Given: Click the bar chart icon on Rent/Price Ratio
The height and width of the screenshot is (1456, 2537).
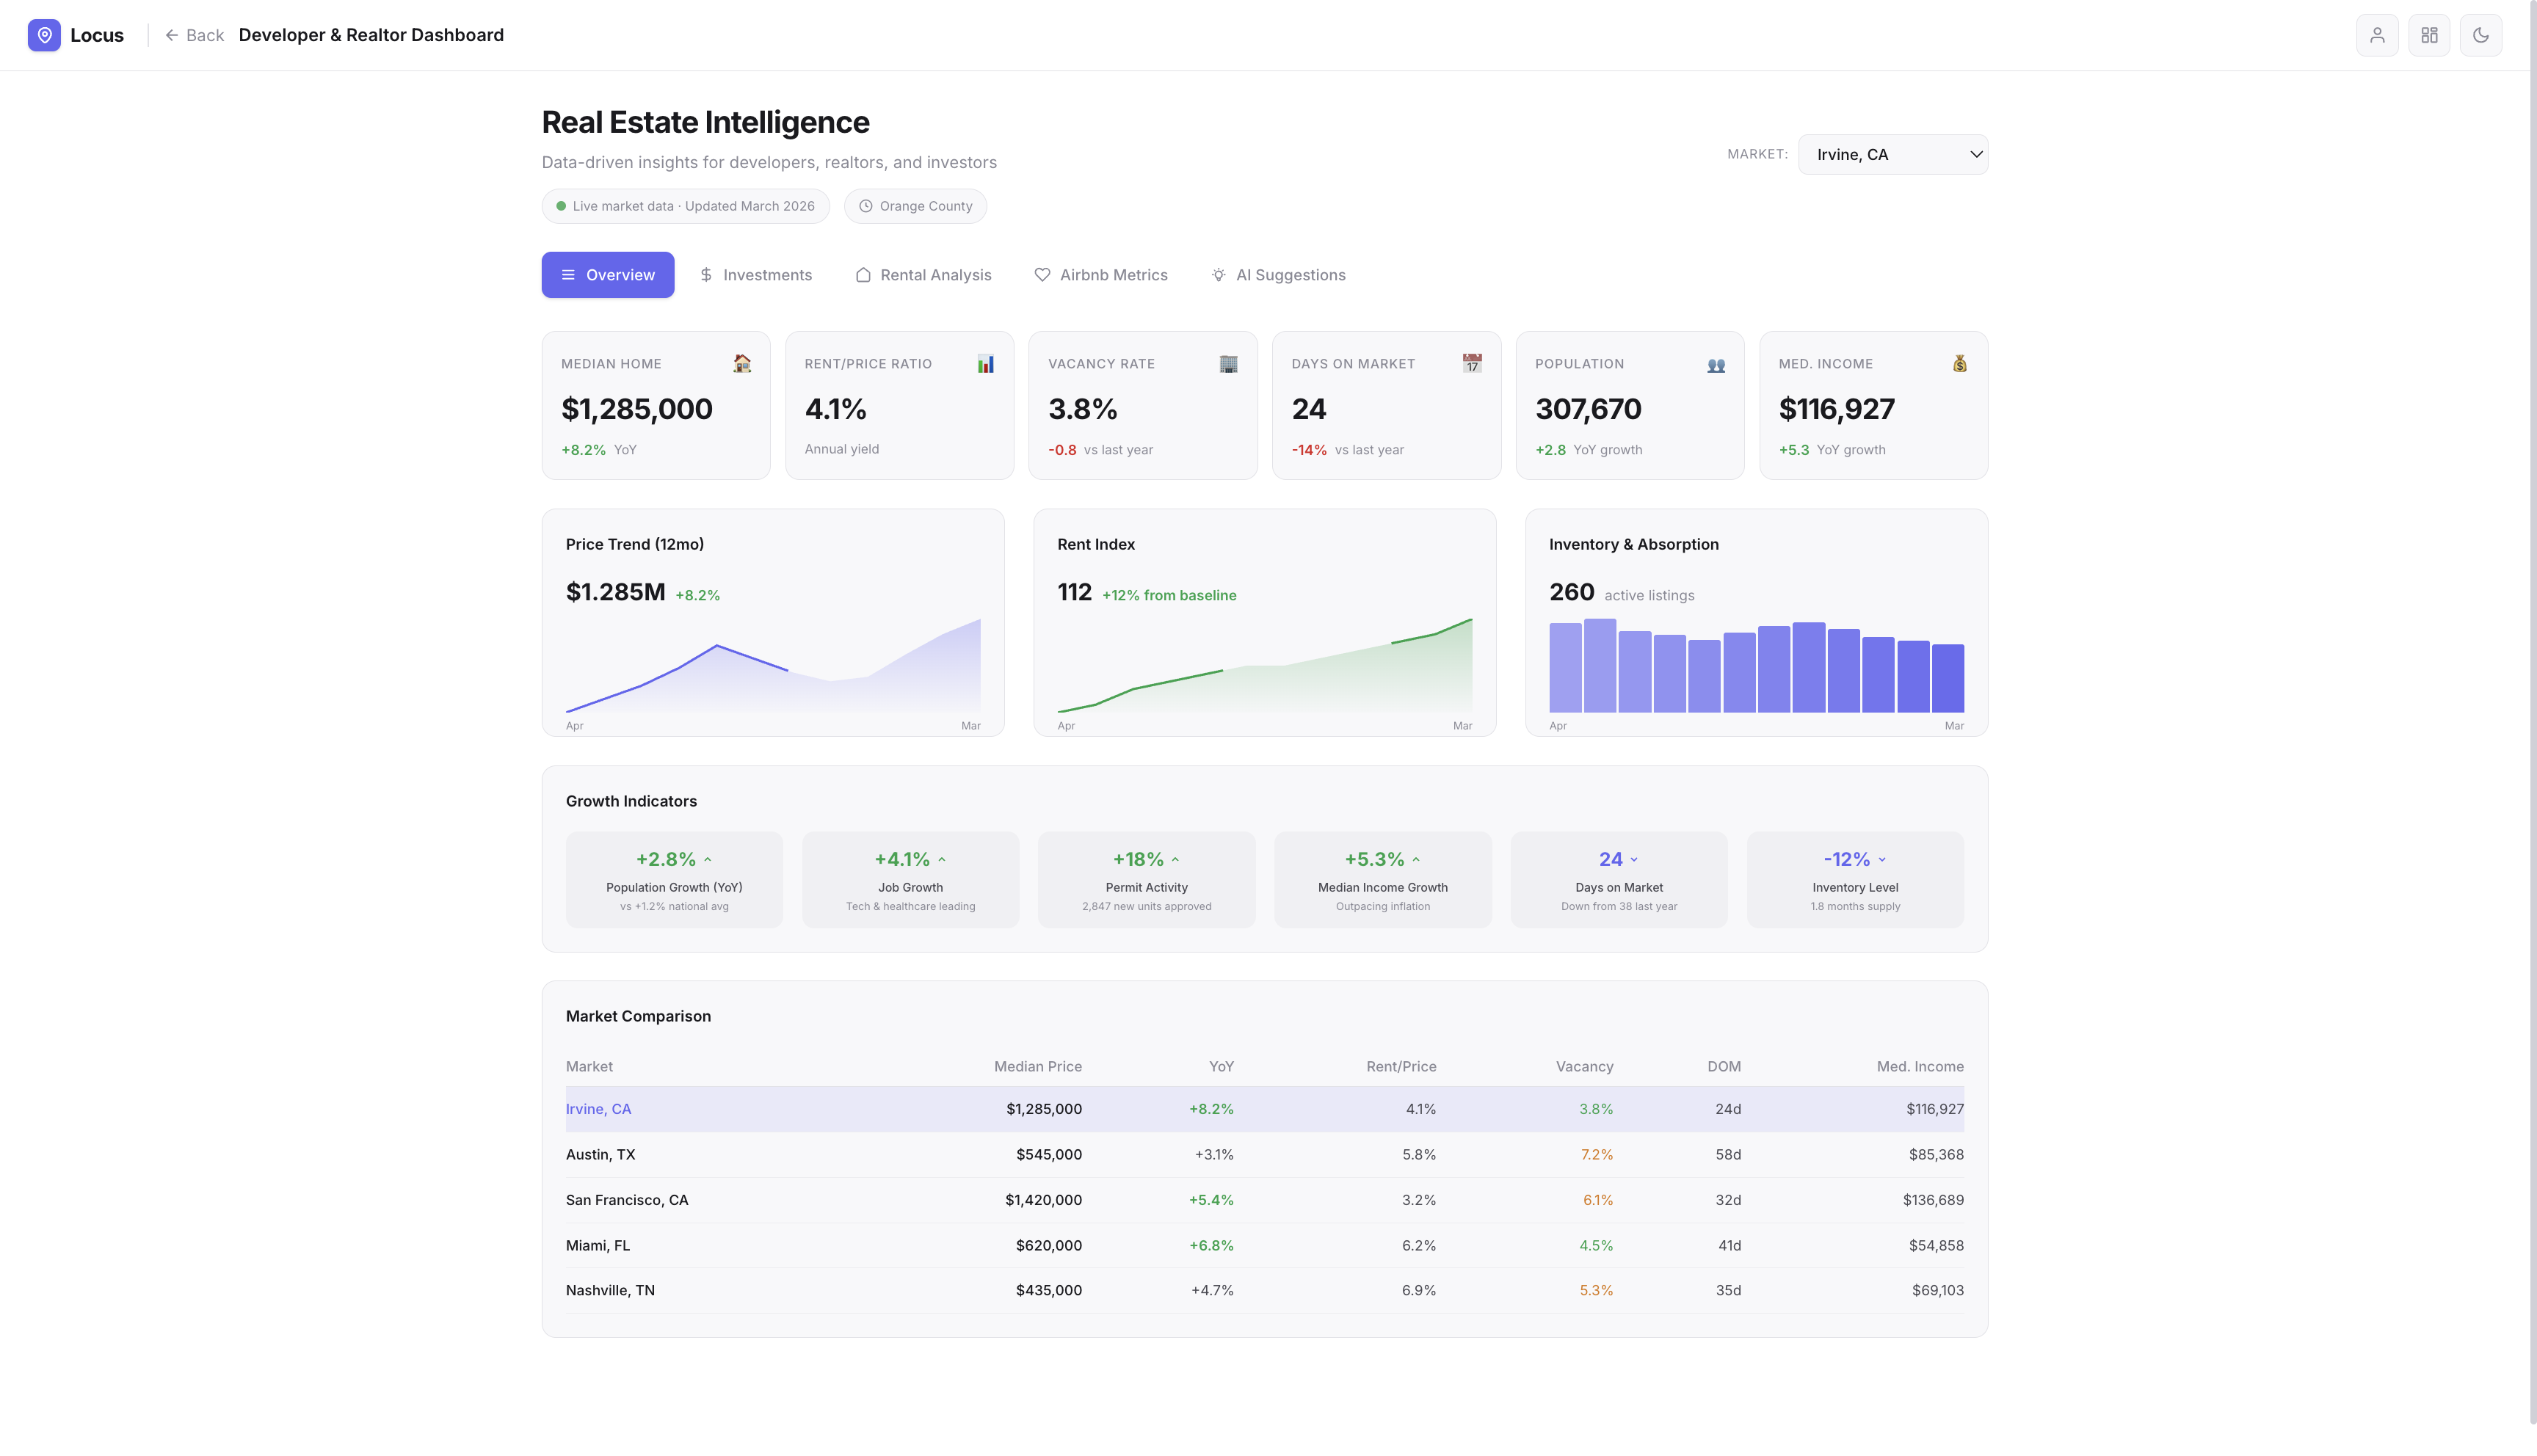Looking at the screenshot, I should 985,363.
